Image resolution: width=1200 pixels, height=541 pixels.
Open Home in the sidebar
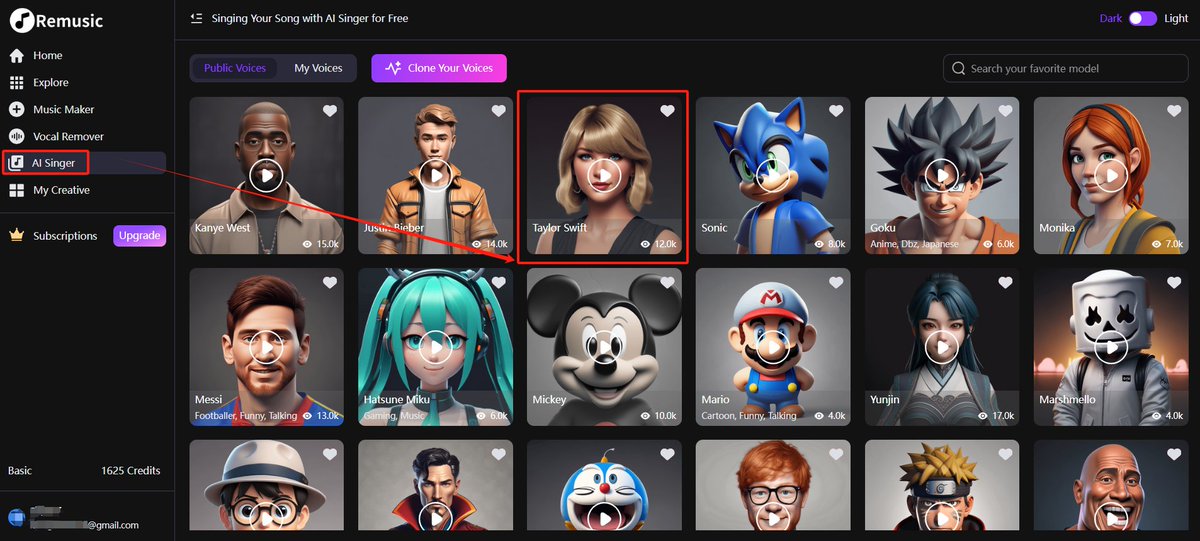pos(47,56)
